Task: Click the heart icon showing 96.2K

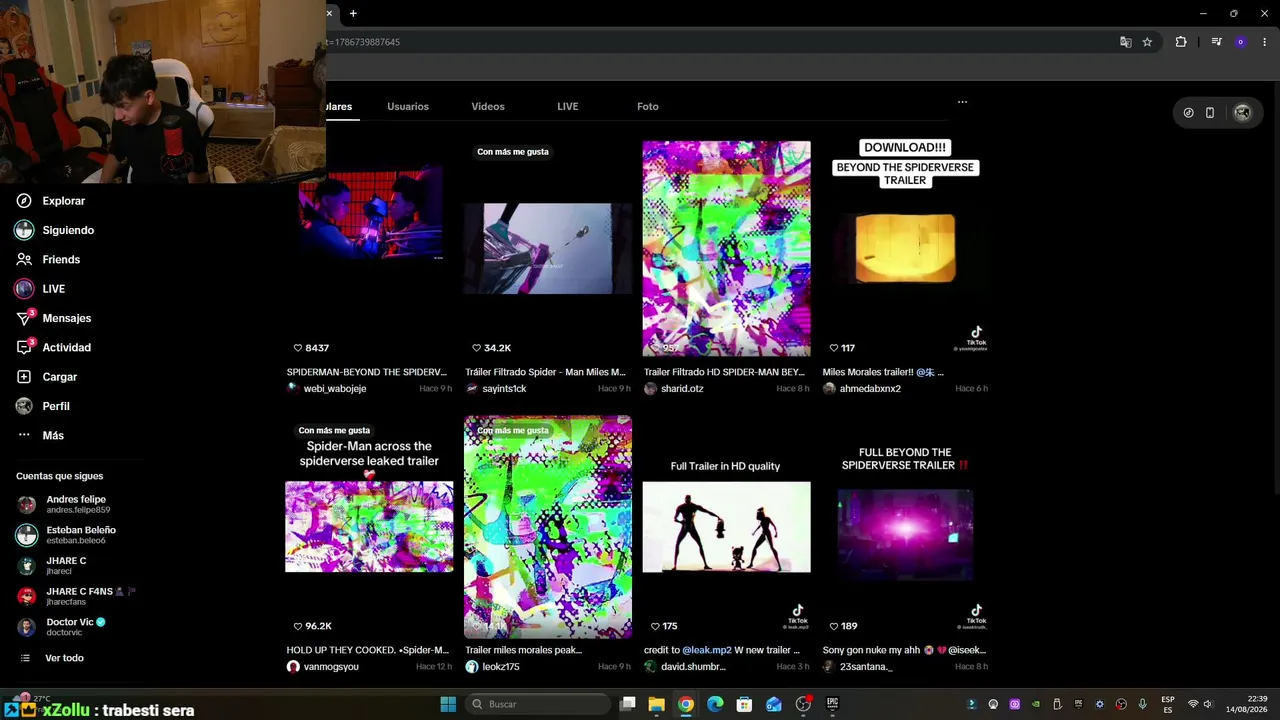Action: point(298,626)
